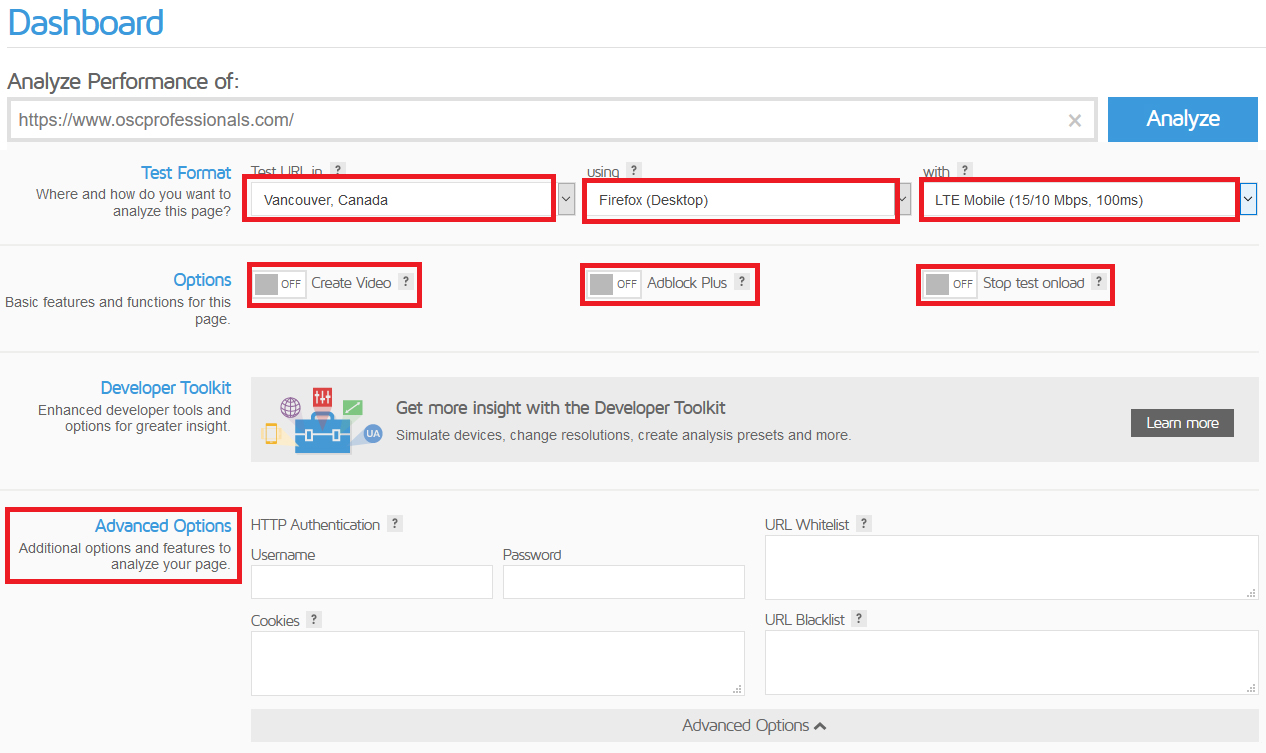Open the Developer Toolkit heading link

165,388
